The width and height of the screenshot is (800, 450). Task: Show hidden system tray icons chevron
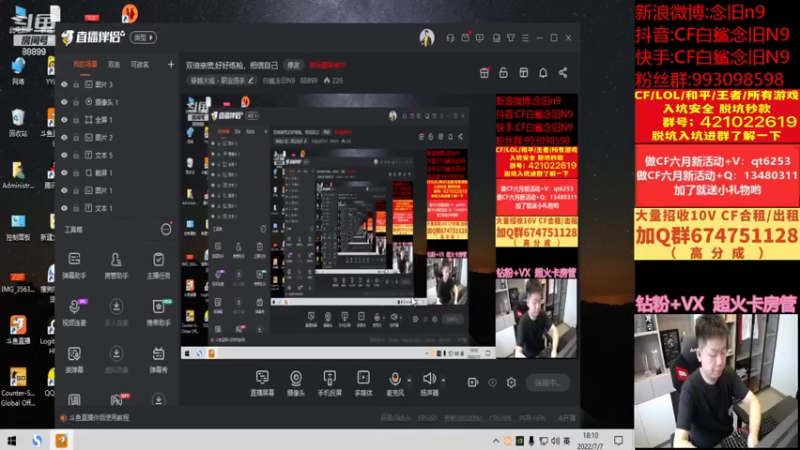[x=495, y=441]
